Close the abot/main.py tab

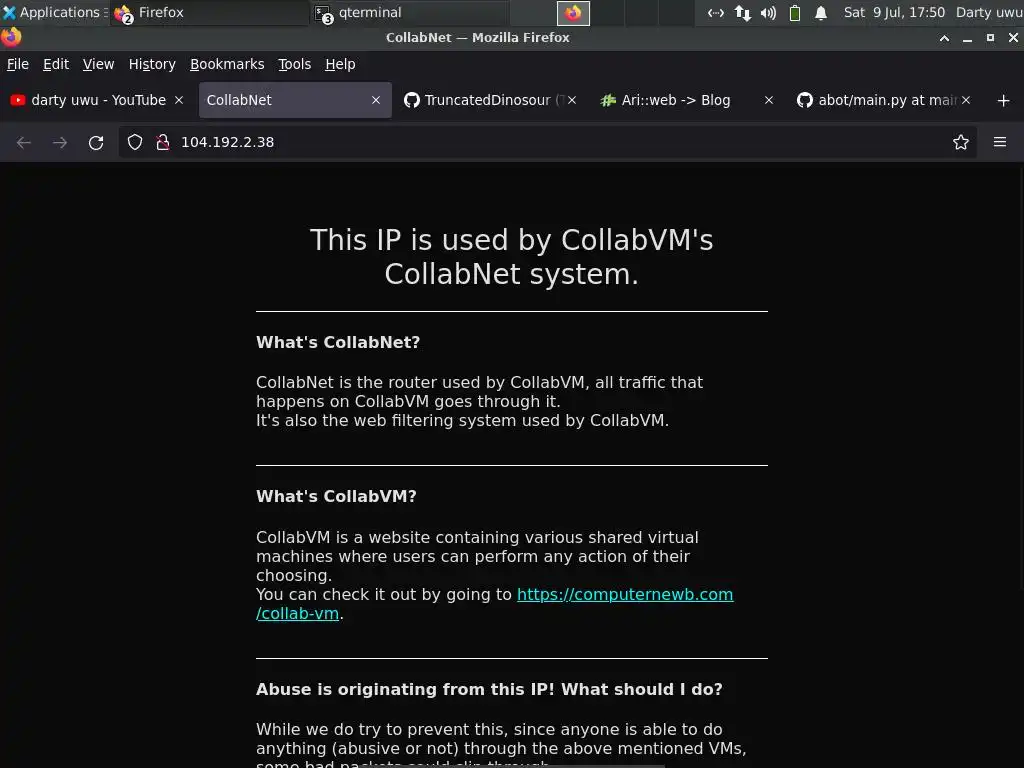coord(966,100)
